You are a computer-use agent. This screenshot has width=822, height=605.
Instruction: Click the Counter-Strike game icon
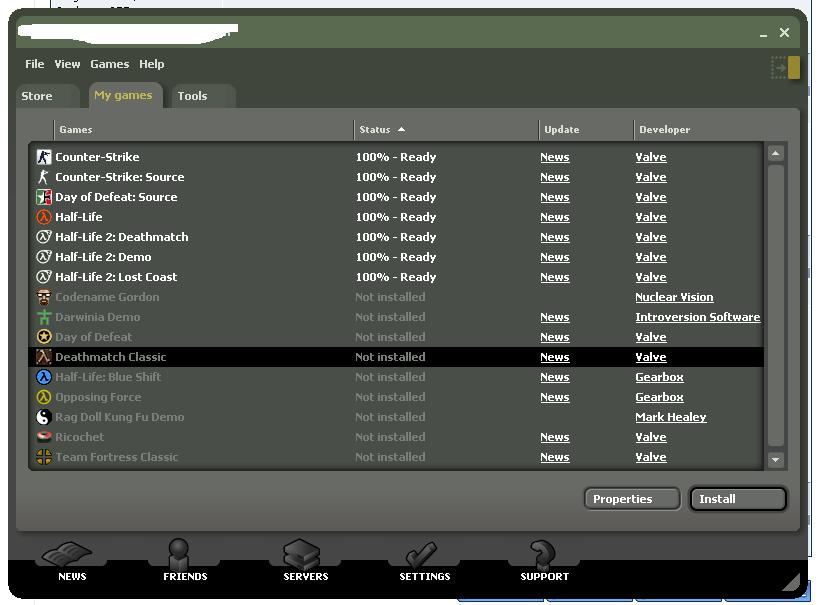44,157
